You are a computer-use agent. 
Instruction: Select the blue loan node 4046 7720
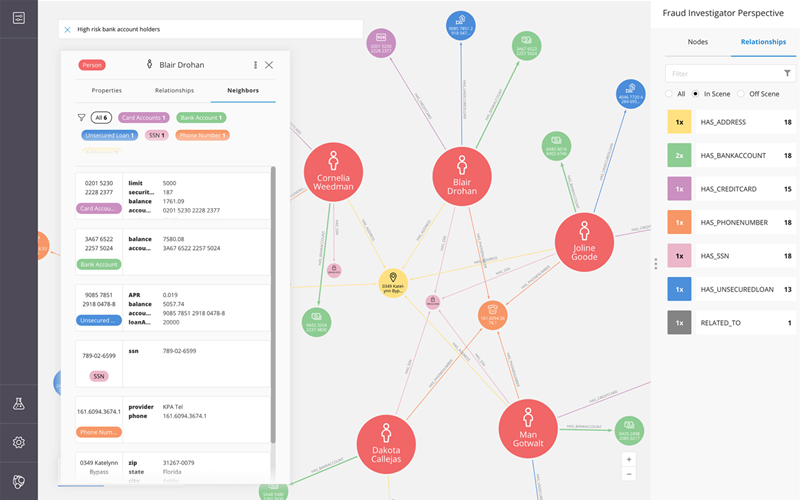tap(631, 94)
